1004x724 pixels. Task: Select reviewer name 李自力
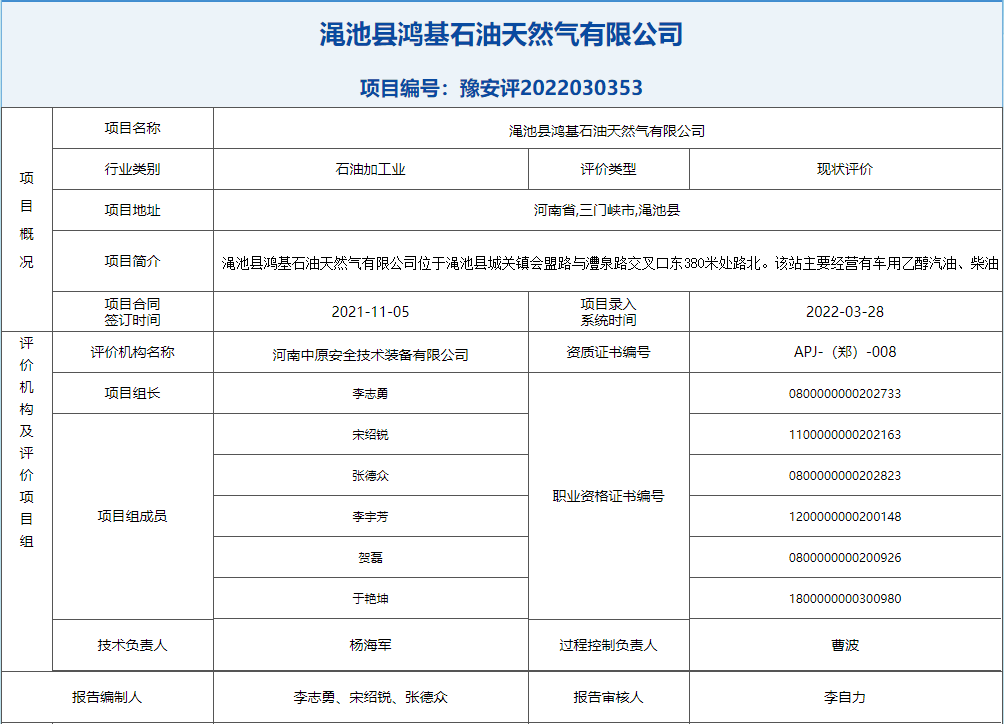point(845,697)
